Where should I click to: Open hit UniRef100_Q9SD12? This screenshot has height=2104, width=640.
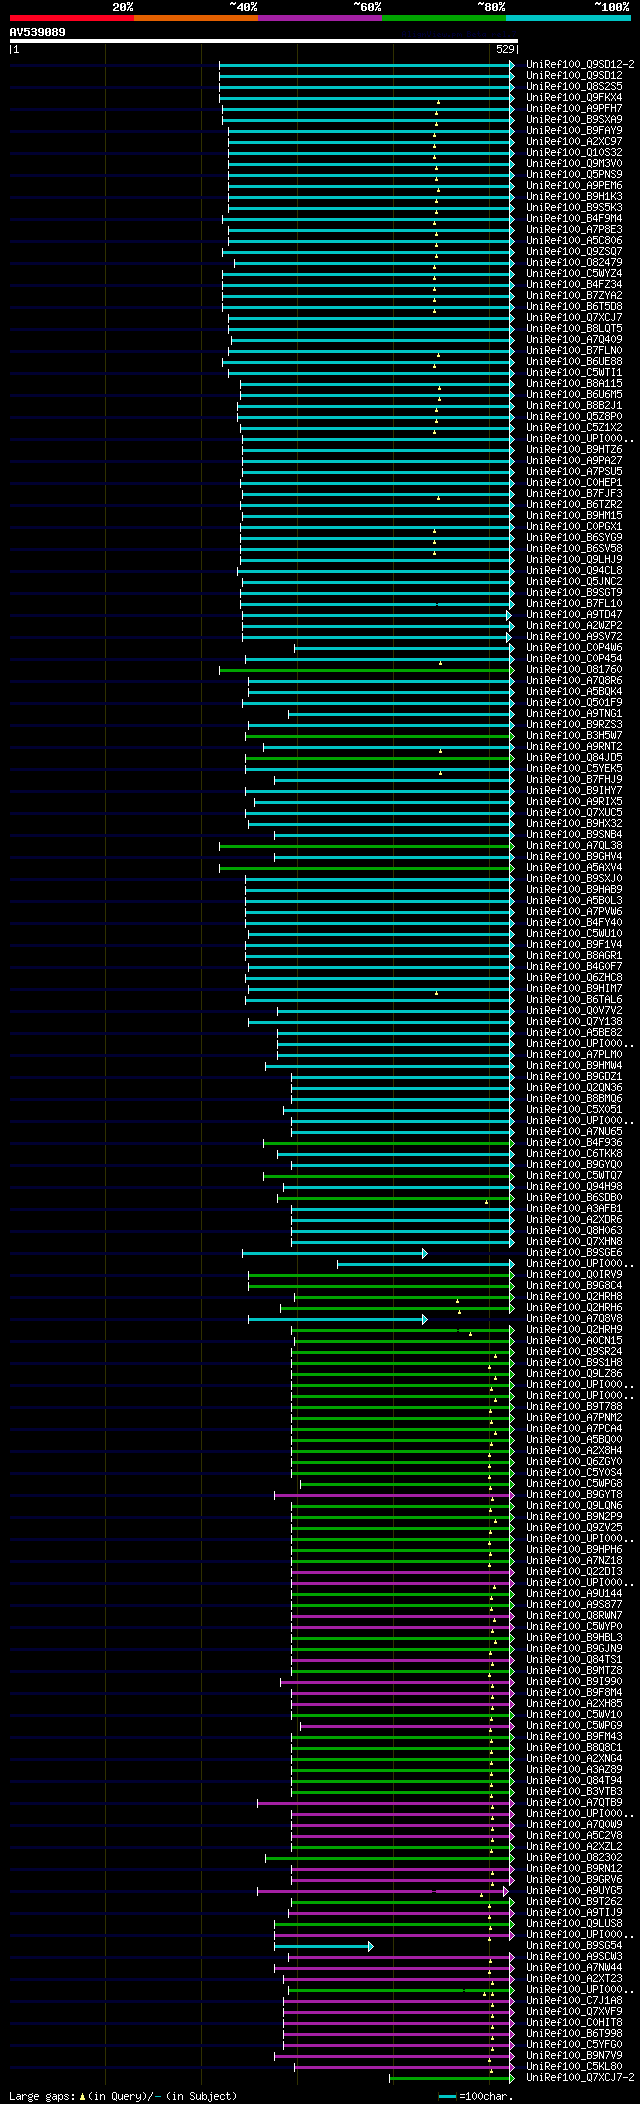point(574,76)
